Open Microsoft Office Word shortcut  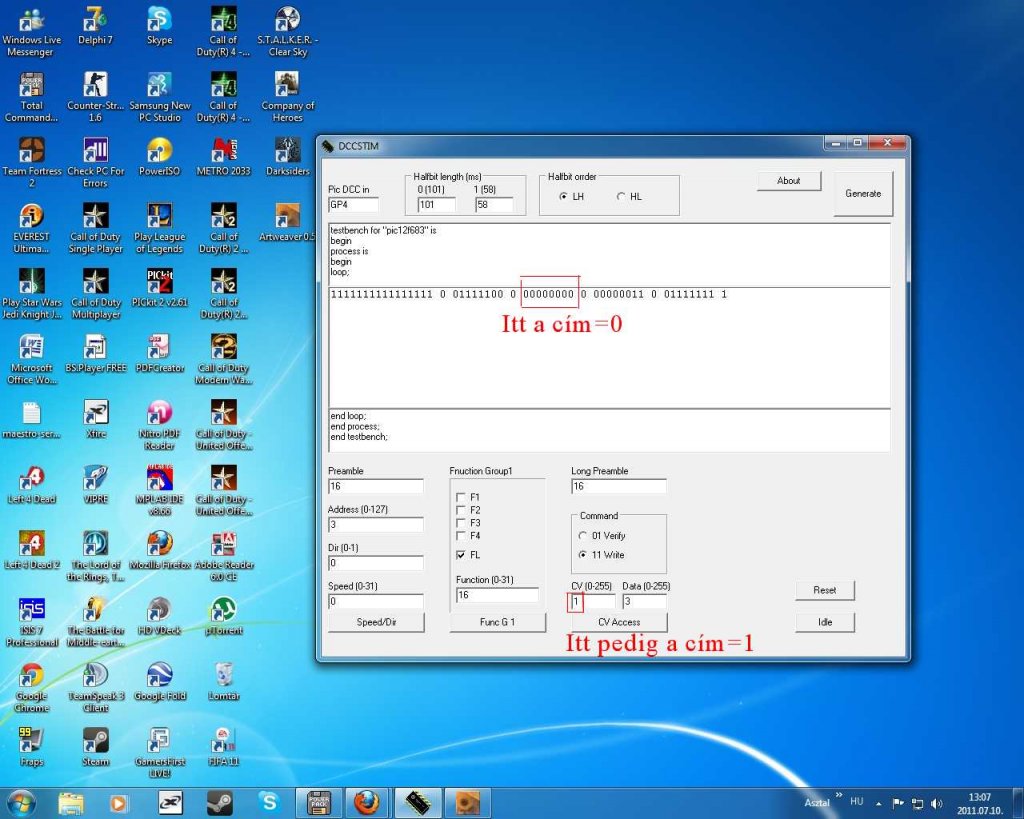click(31, 360)
